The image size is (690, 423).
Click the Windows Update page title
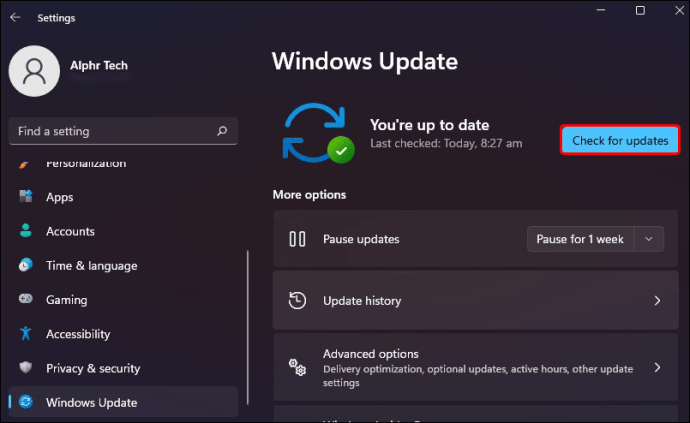365,61
